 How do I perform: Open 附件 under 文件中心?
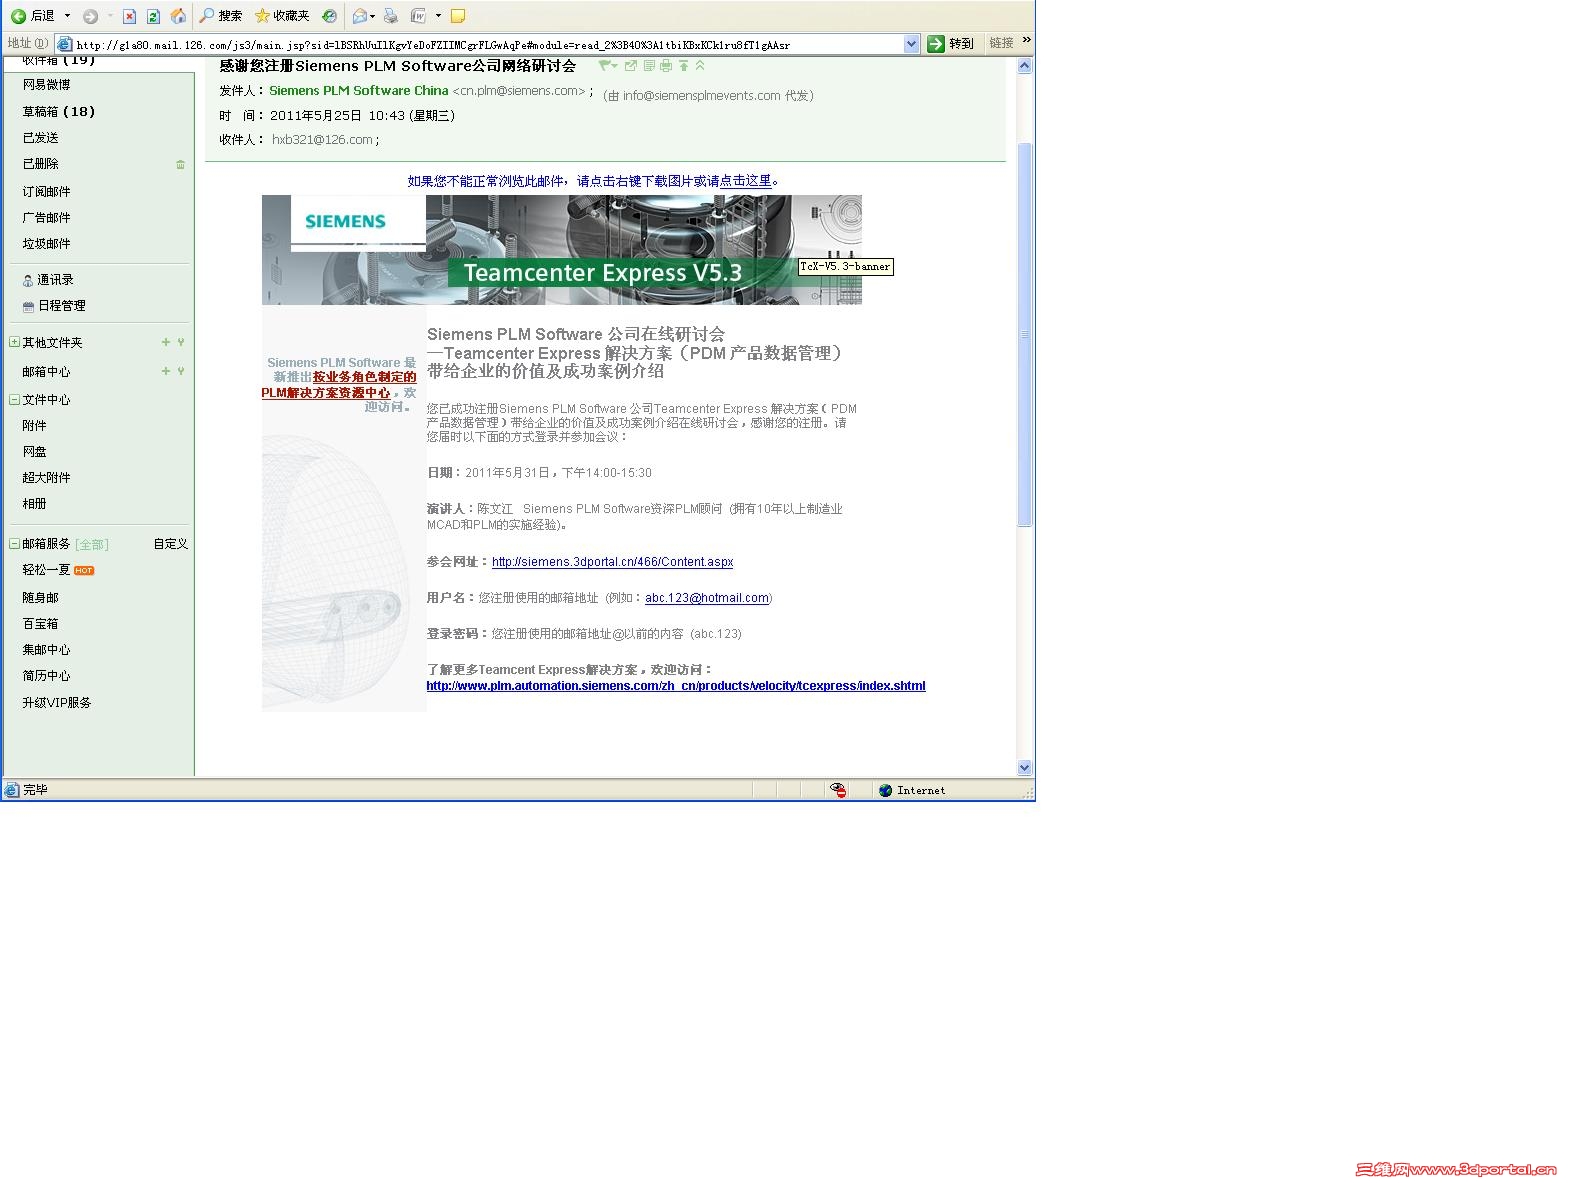click(x=35, y=426)
